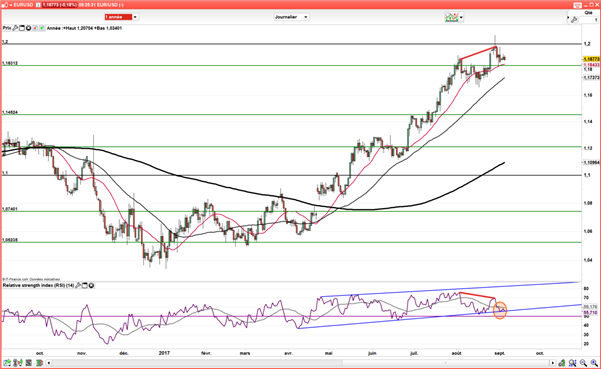The height and width of the screenshot is (369, 601).
Task: Click the Qté quantity input field
Action: 589,20
